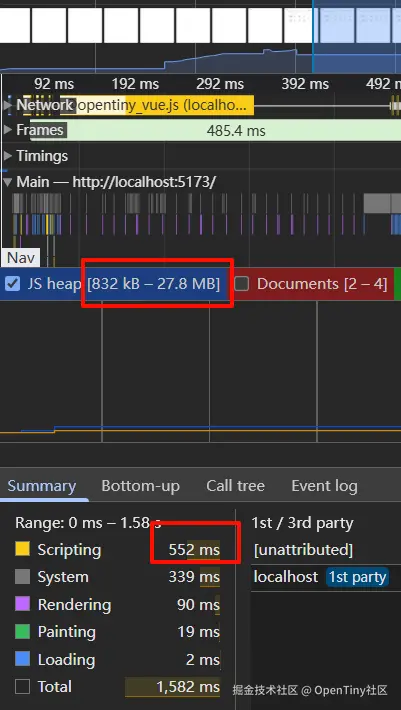
Task: Switch to the Bottom-up tab
Action: (140, 486)
